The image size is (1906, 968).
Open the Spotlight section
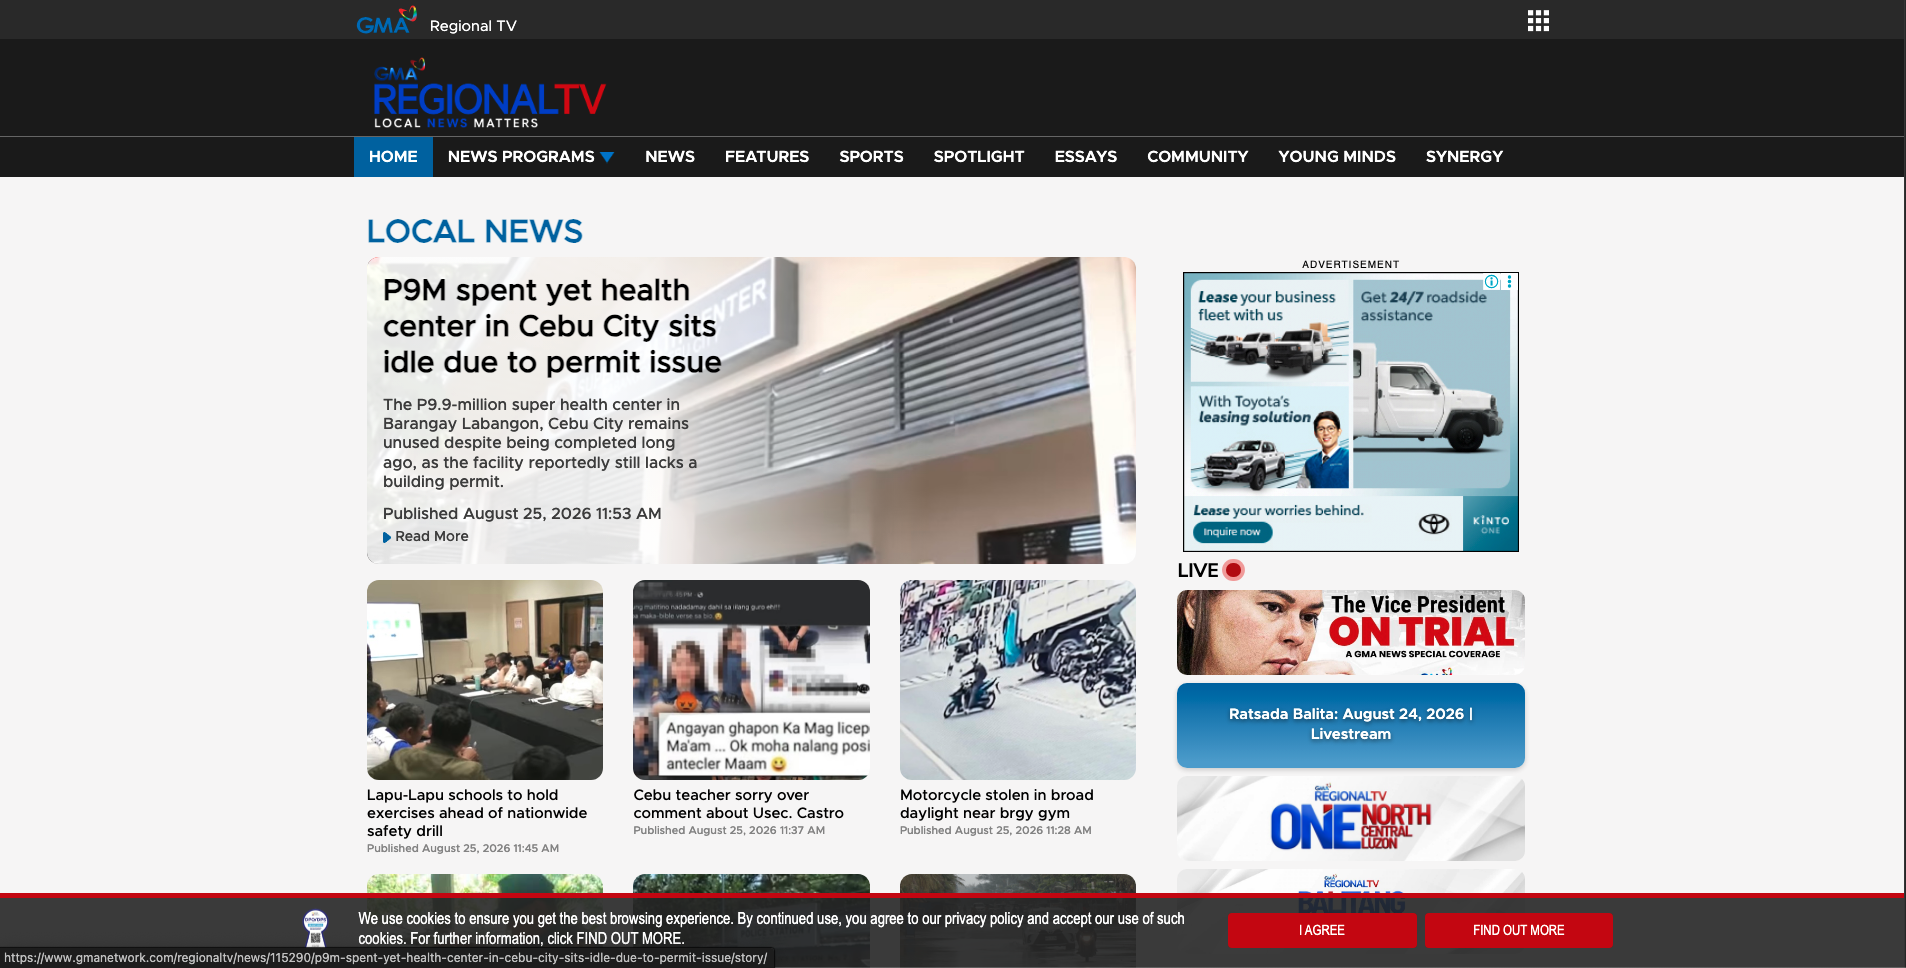point(979,157)
